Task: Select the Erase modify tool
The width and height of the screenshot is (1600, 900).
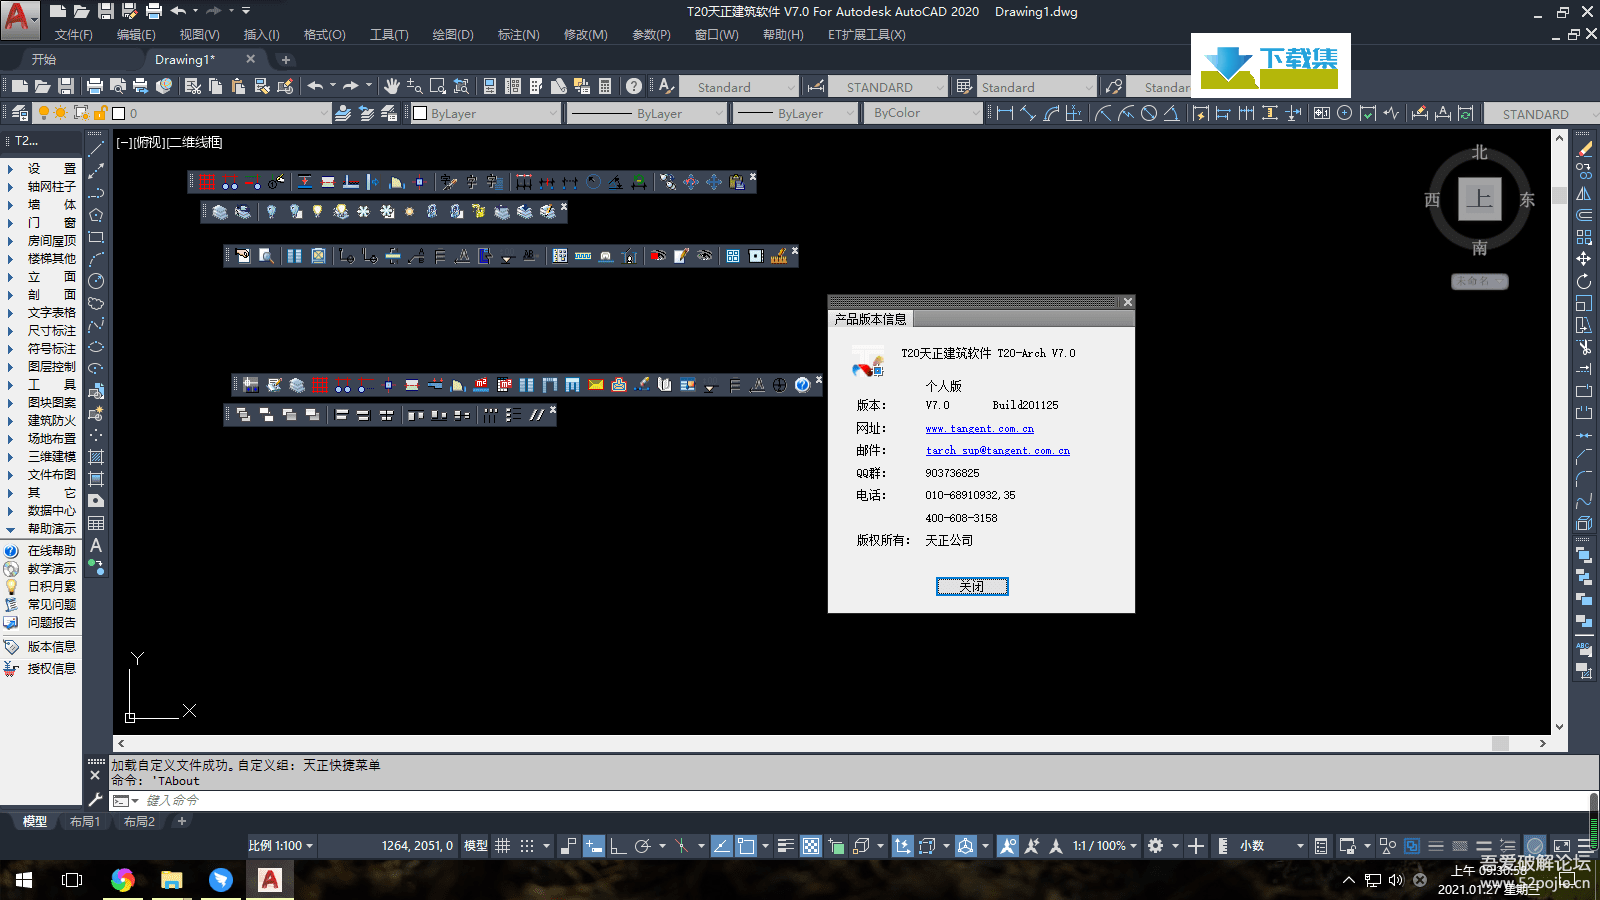Action: click(1584, 149)
